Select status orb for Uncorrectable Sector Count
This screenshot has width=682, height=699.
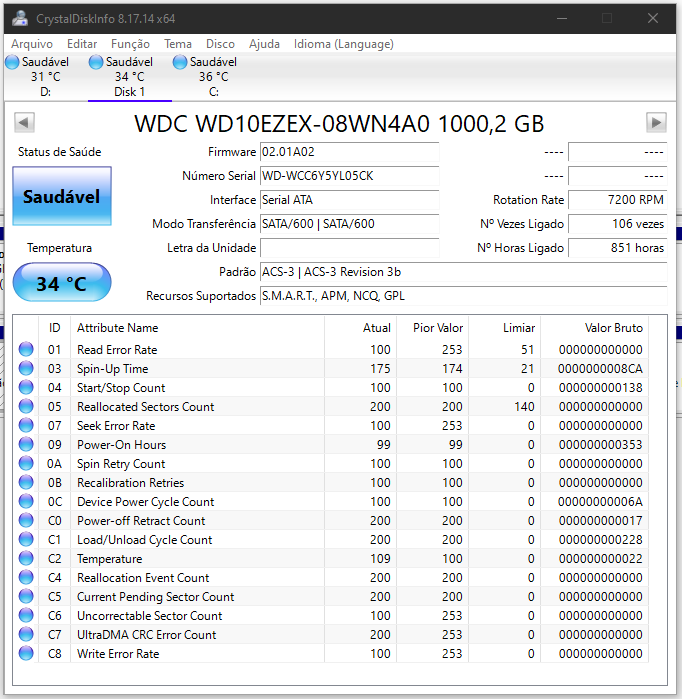tap(26, 615)
